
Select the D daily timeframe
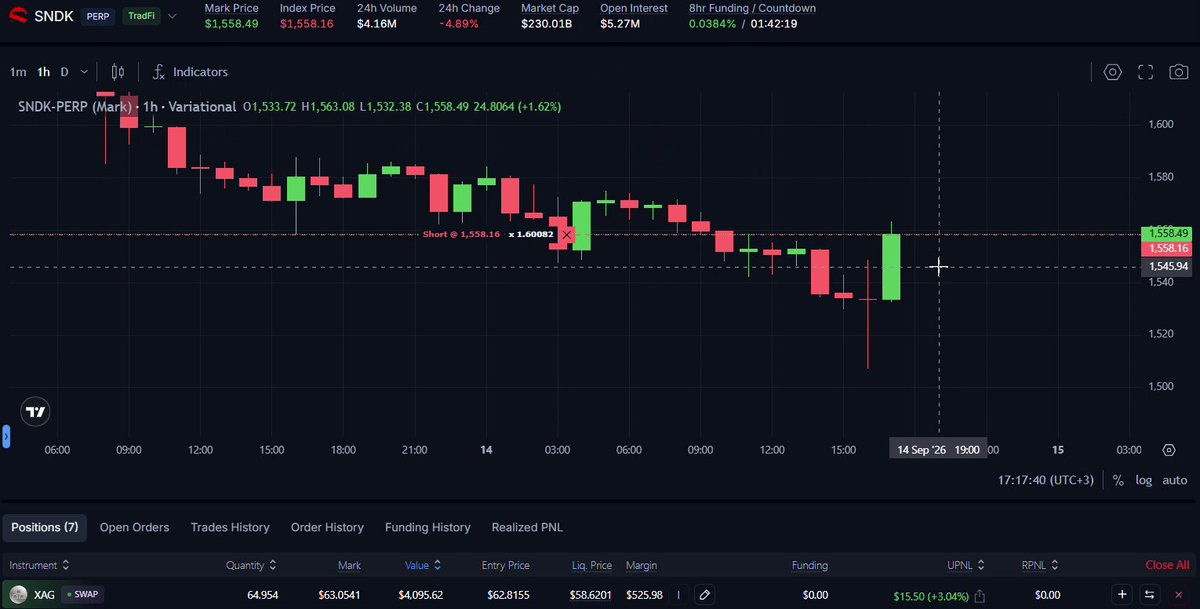tap(65, 72)
